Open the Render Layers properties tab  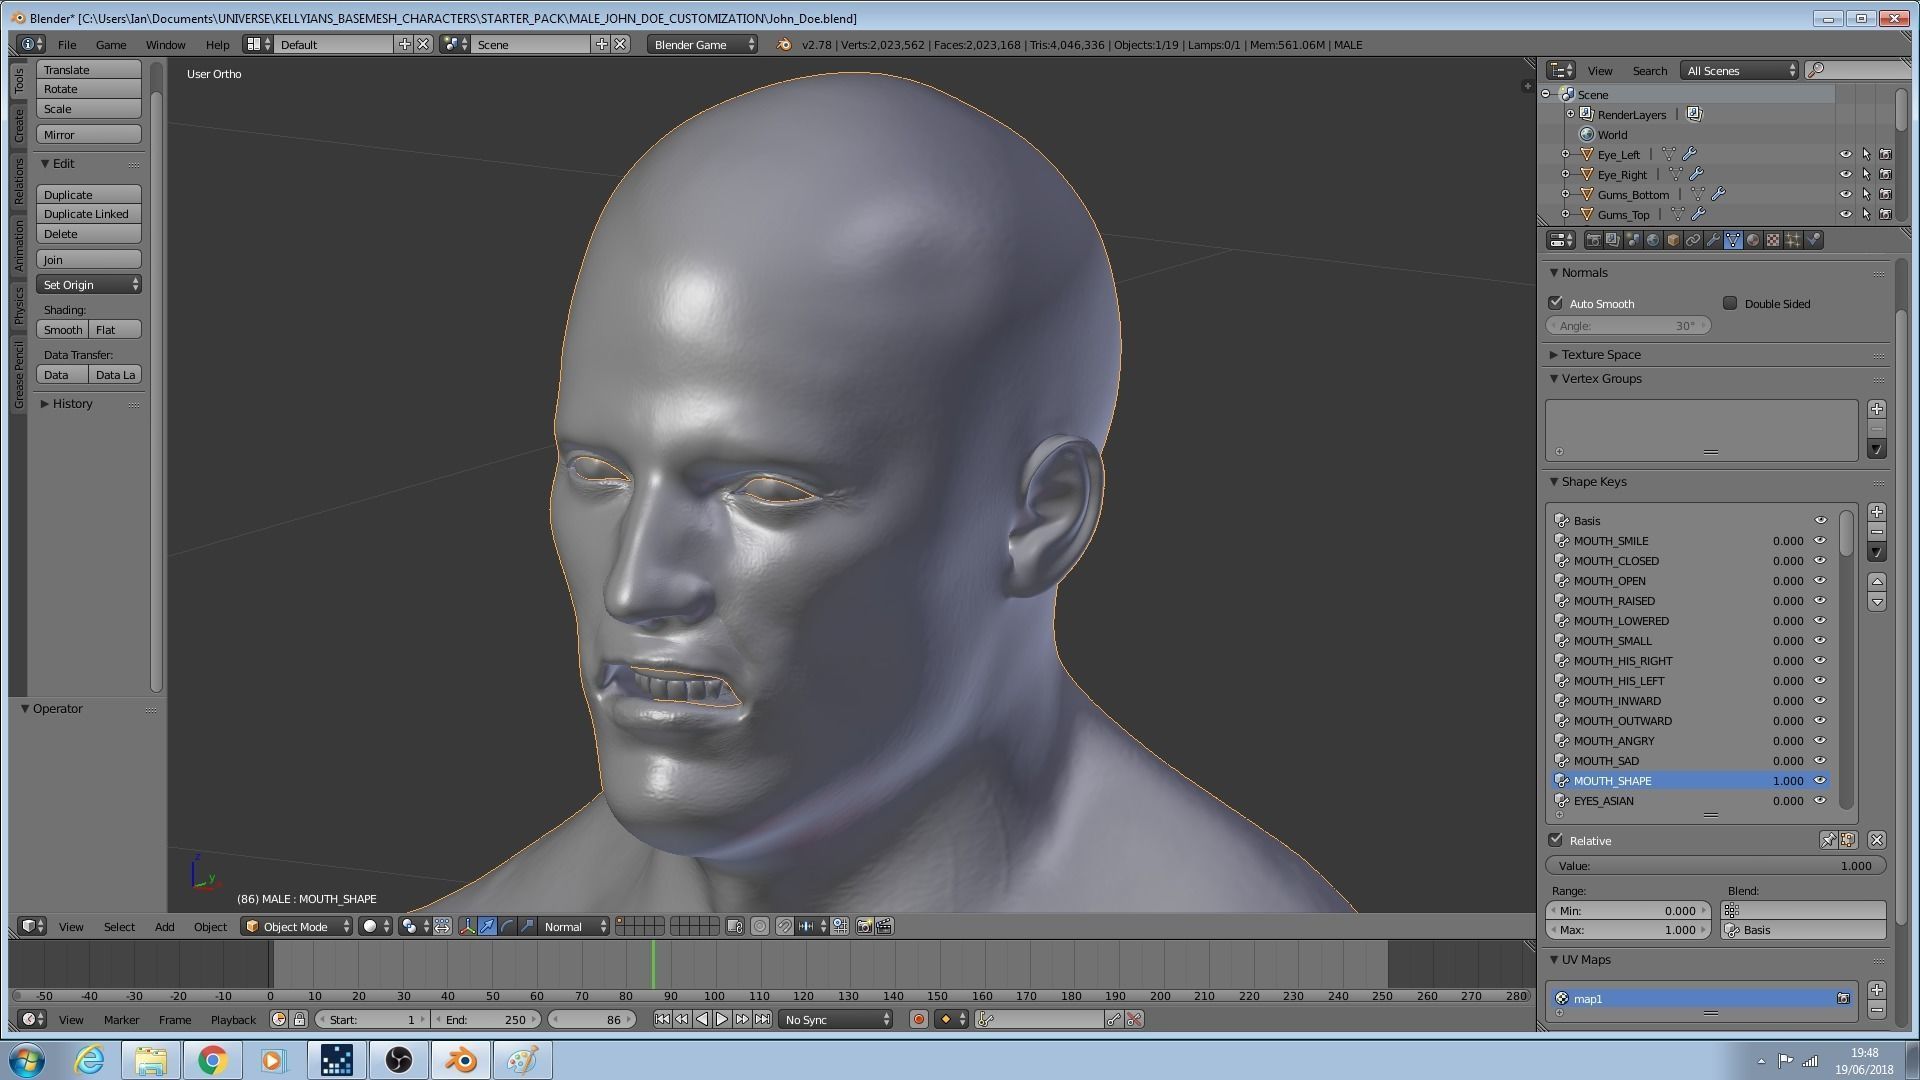[x=1613, y=240]
